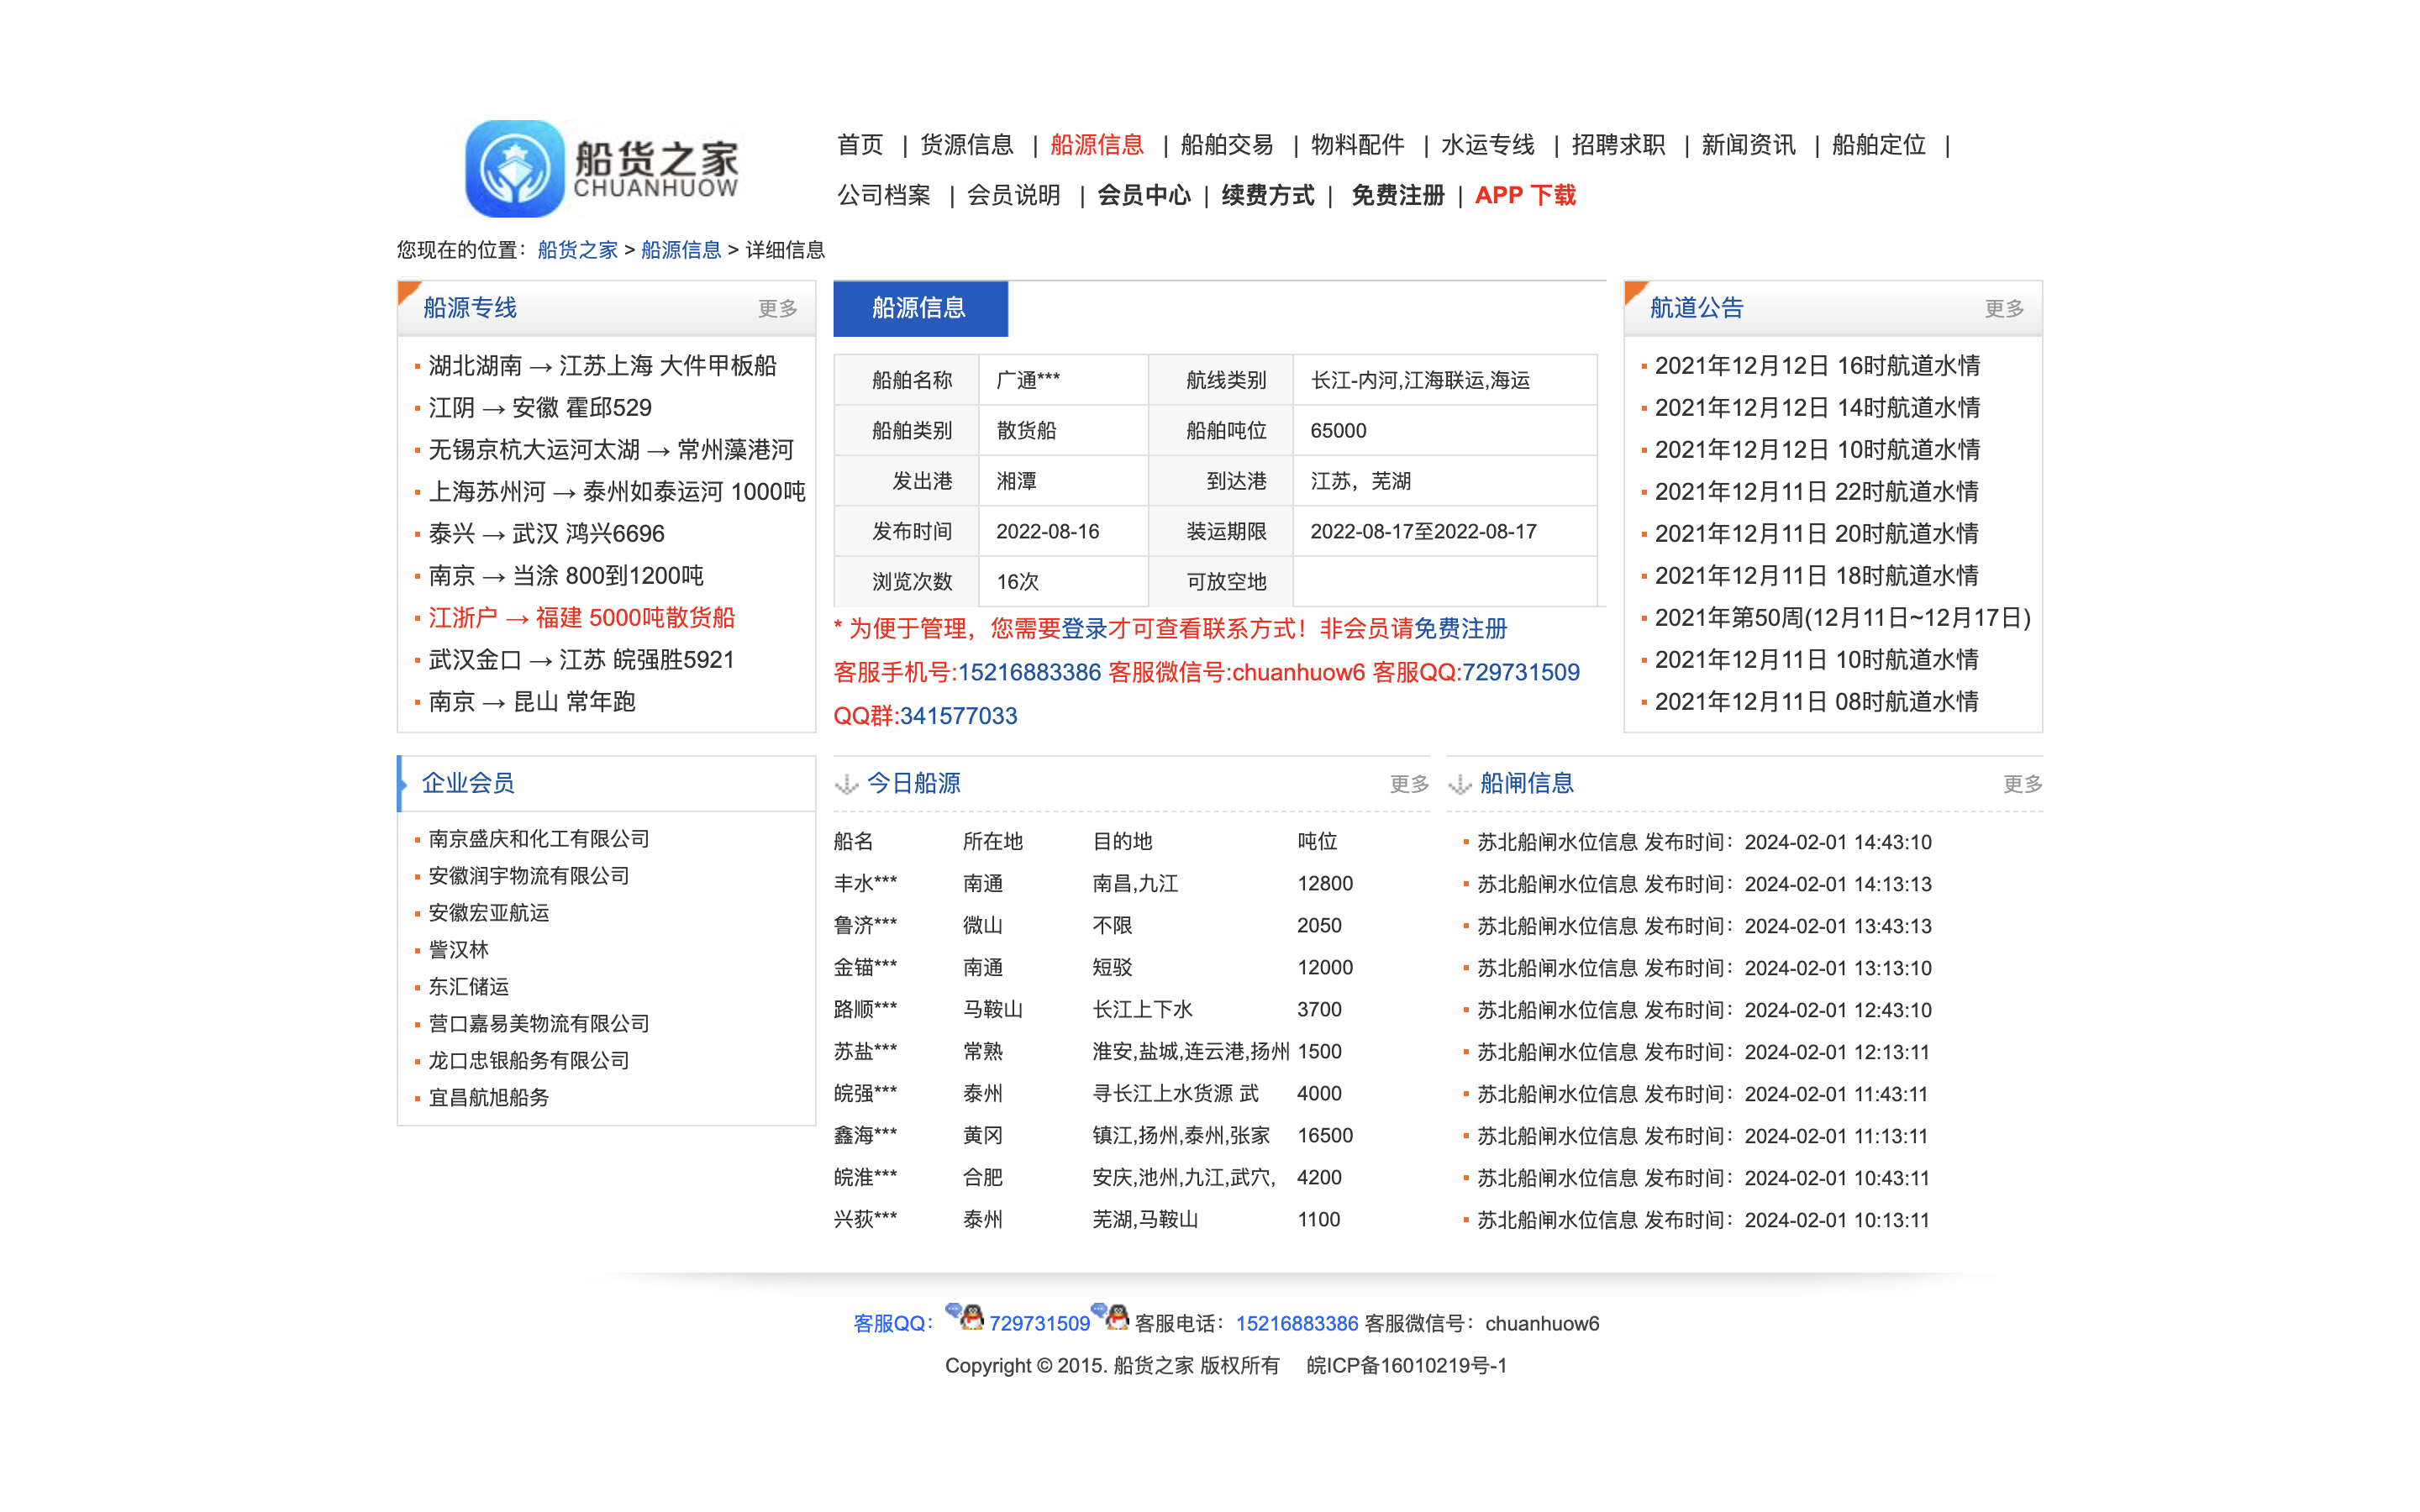Open 更多 in 航道公告 panel
Screen dimensions: 2420x1512
(x=2003, y=309)
